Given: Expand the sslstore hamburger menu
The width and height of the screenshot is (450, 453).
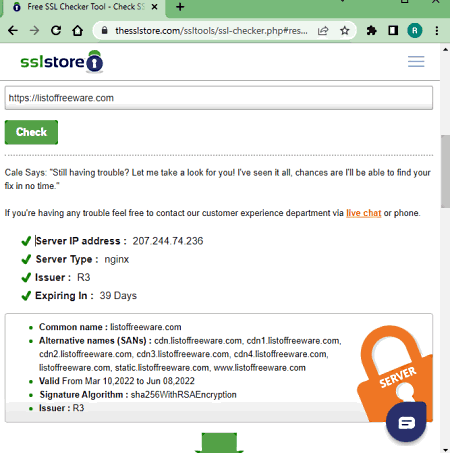Looking at the screenshot, I should pos(416,62).
